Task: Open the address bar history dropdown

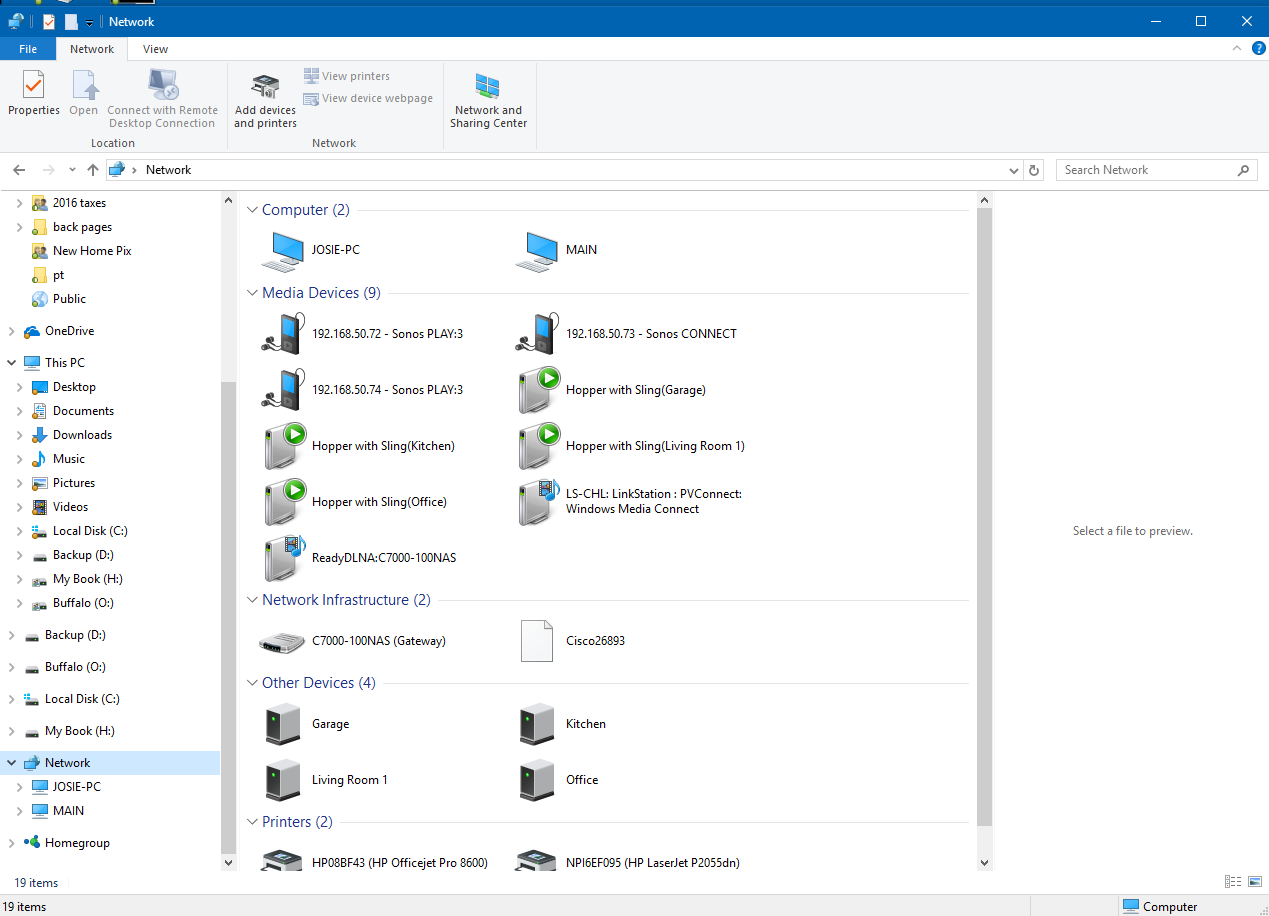Action: 1015,170
